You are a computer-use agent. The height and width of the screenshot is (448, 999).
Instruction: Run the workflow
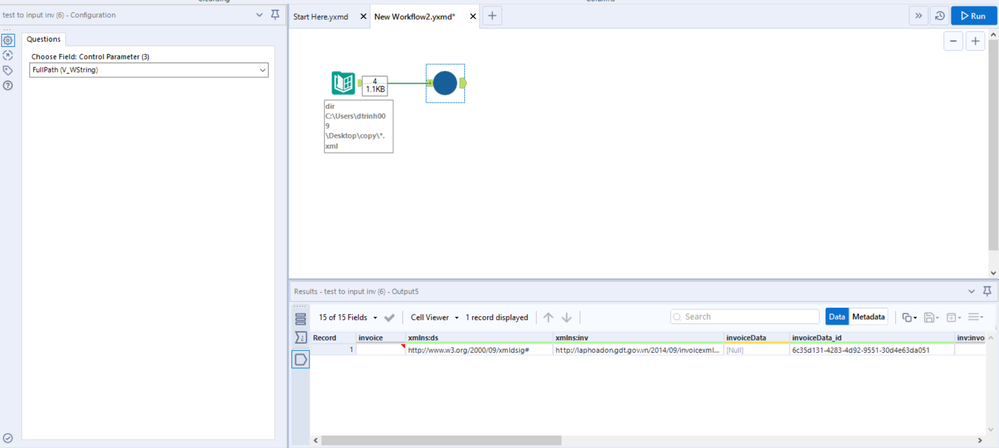(x=973, y=16)
